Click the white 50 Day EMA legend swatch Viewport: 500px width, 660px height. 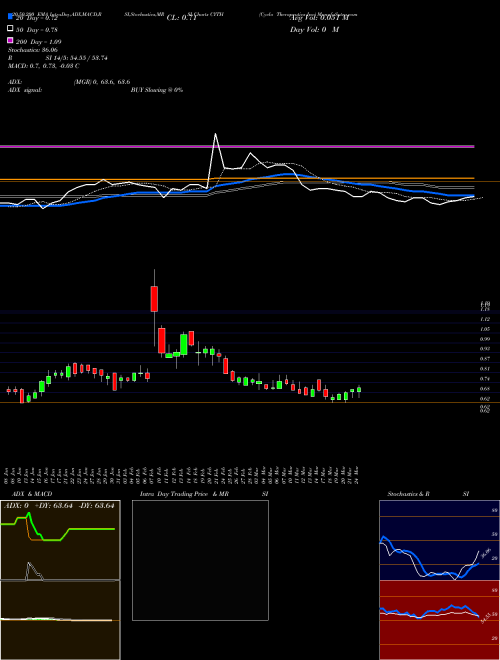pyautogui.click(x=11, y=29)
